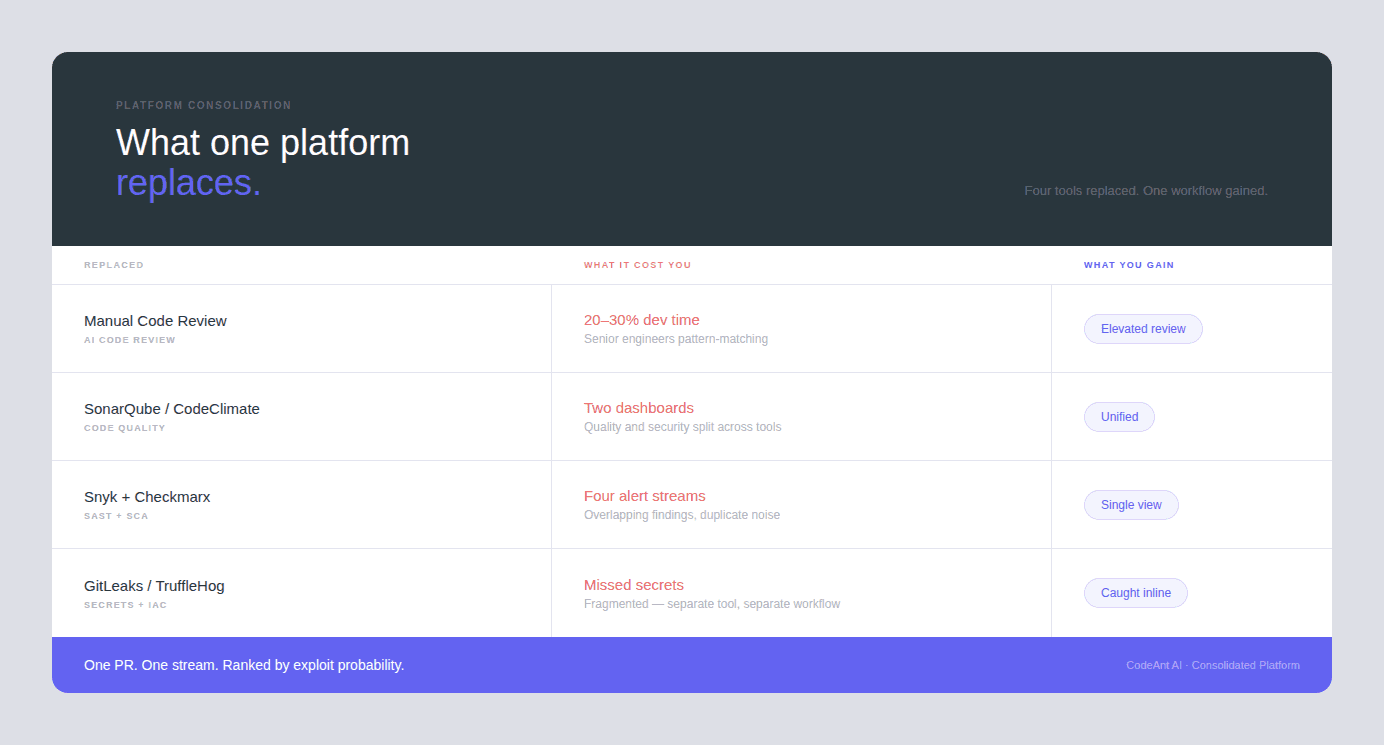Click the 'WHAT IT COST YOU' column header
The height and width of the screenshot is (745, 1384).
point(638,265)
